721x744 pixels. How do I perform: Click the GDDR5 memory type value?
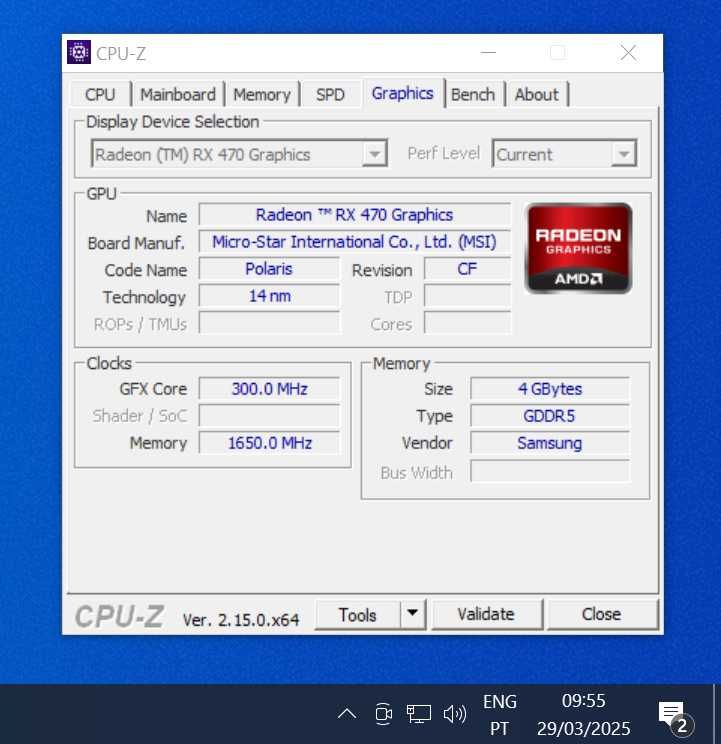click(550, 416)
